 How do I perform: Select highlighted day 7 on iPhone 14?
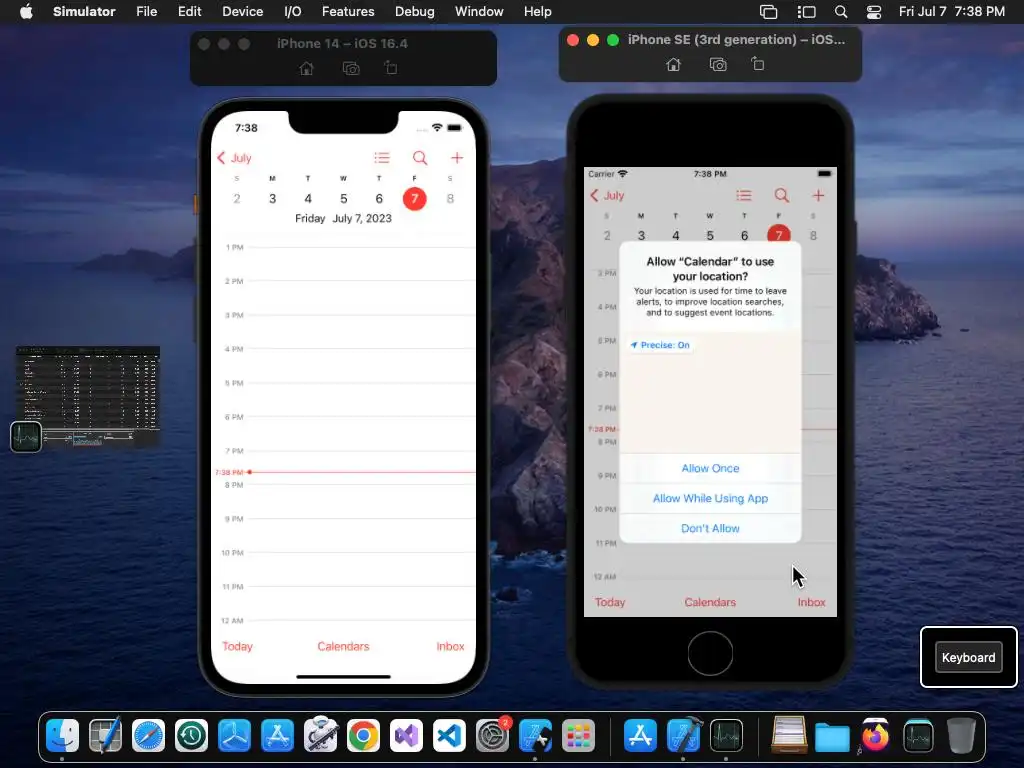(x=415, y=199)
